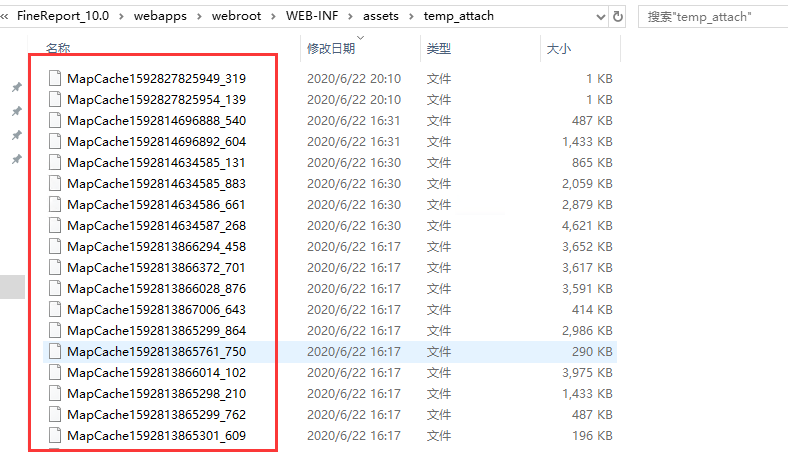The image size is (788, 466).
Task: Select the file icon of MapCache1592827825954_139
Action: click(x=55, y=100)
